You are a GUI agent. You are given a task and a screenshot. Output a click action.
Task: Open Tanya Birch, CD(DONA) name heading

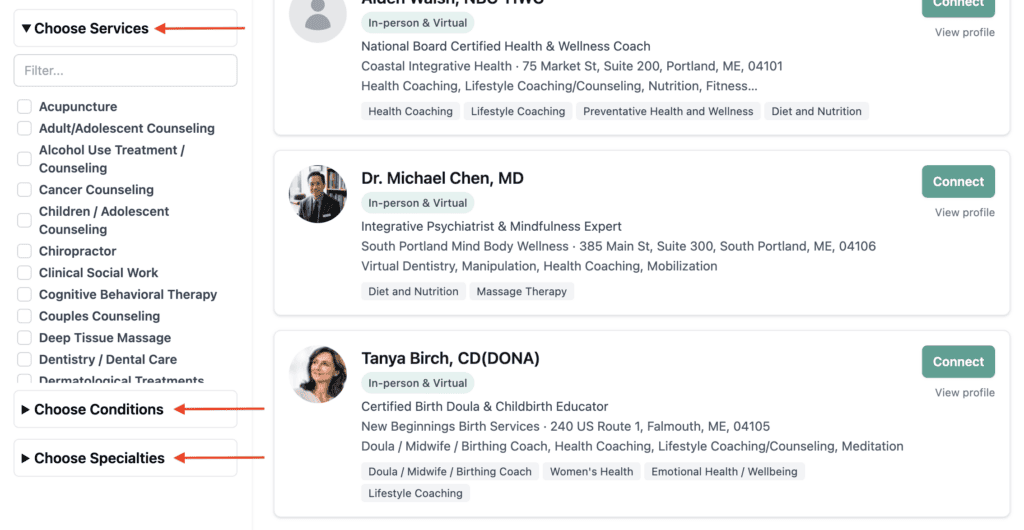451,358
